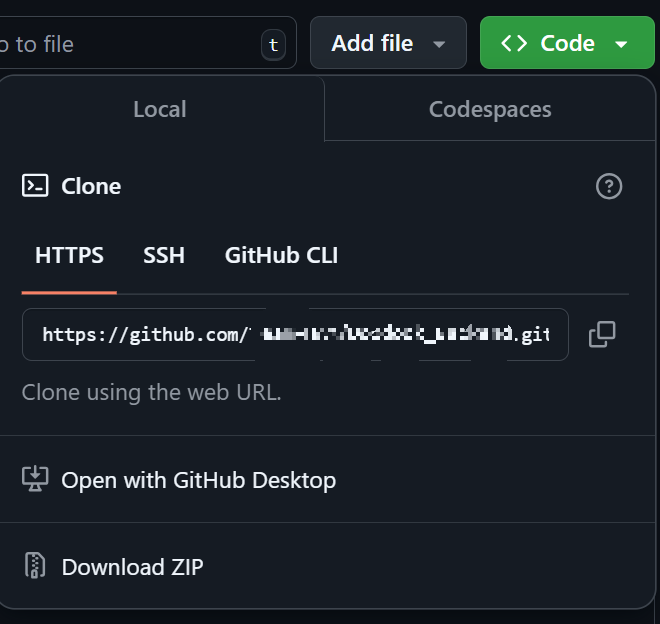Click the ZIP file icon
Screen dimensions: 660x624
click(35, 565)
